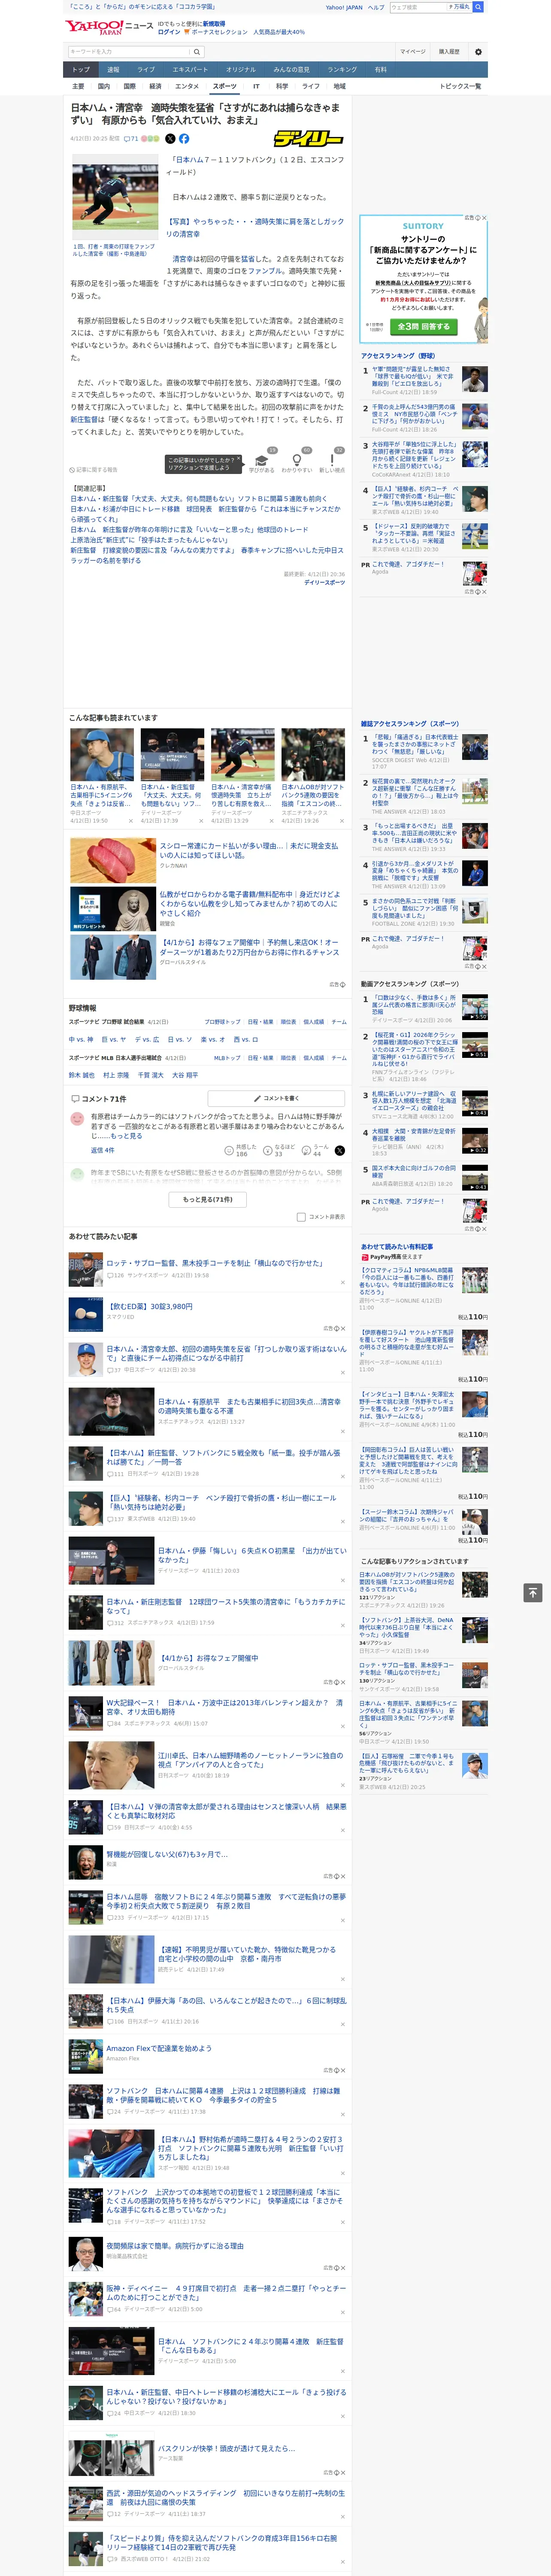
Task: Close the Suntory survey ad
Action: click(x=484, y=218)
